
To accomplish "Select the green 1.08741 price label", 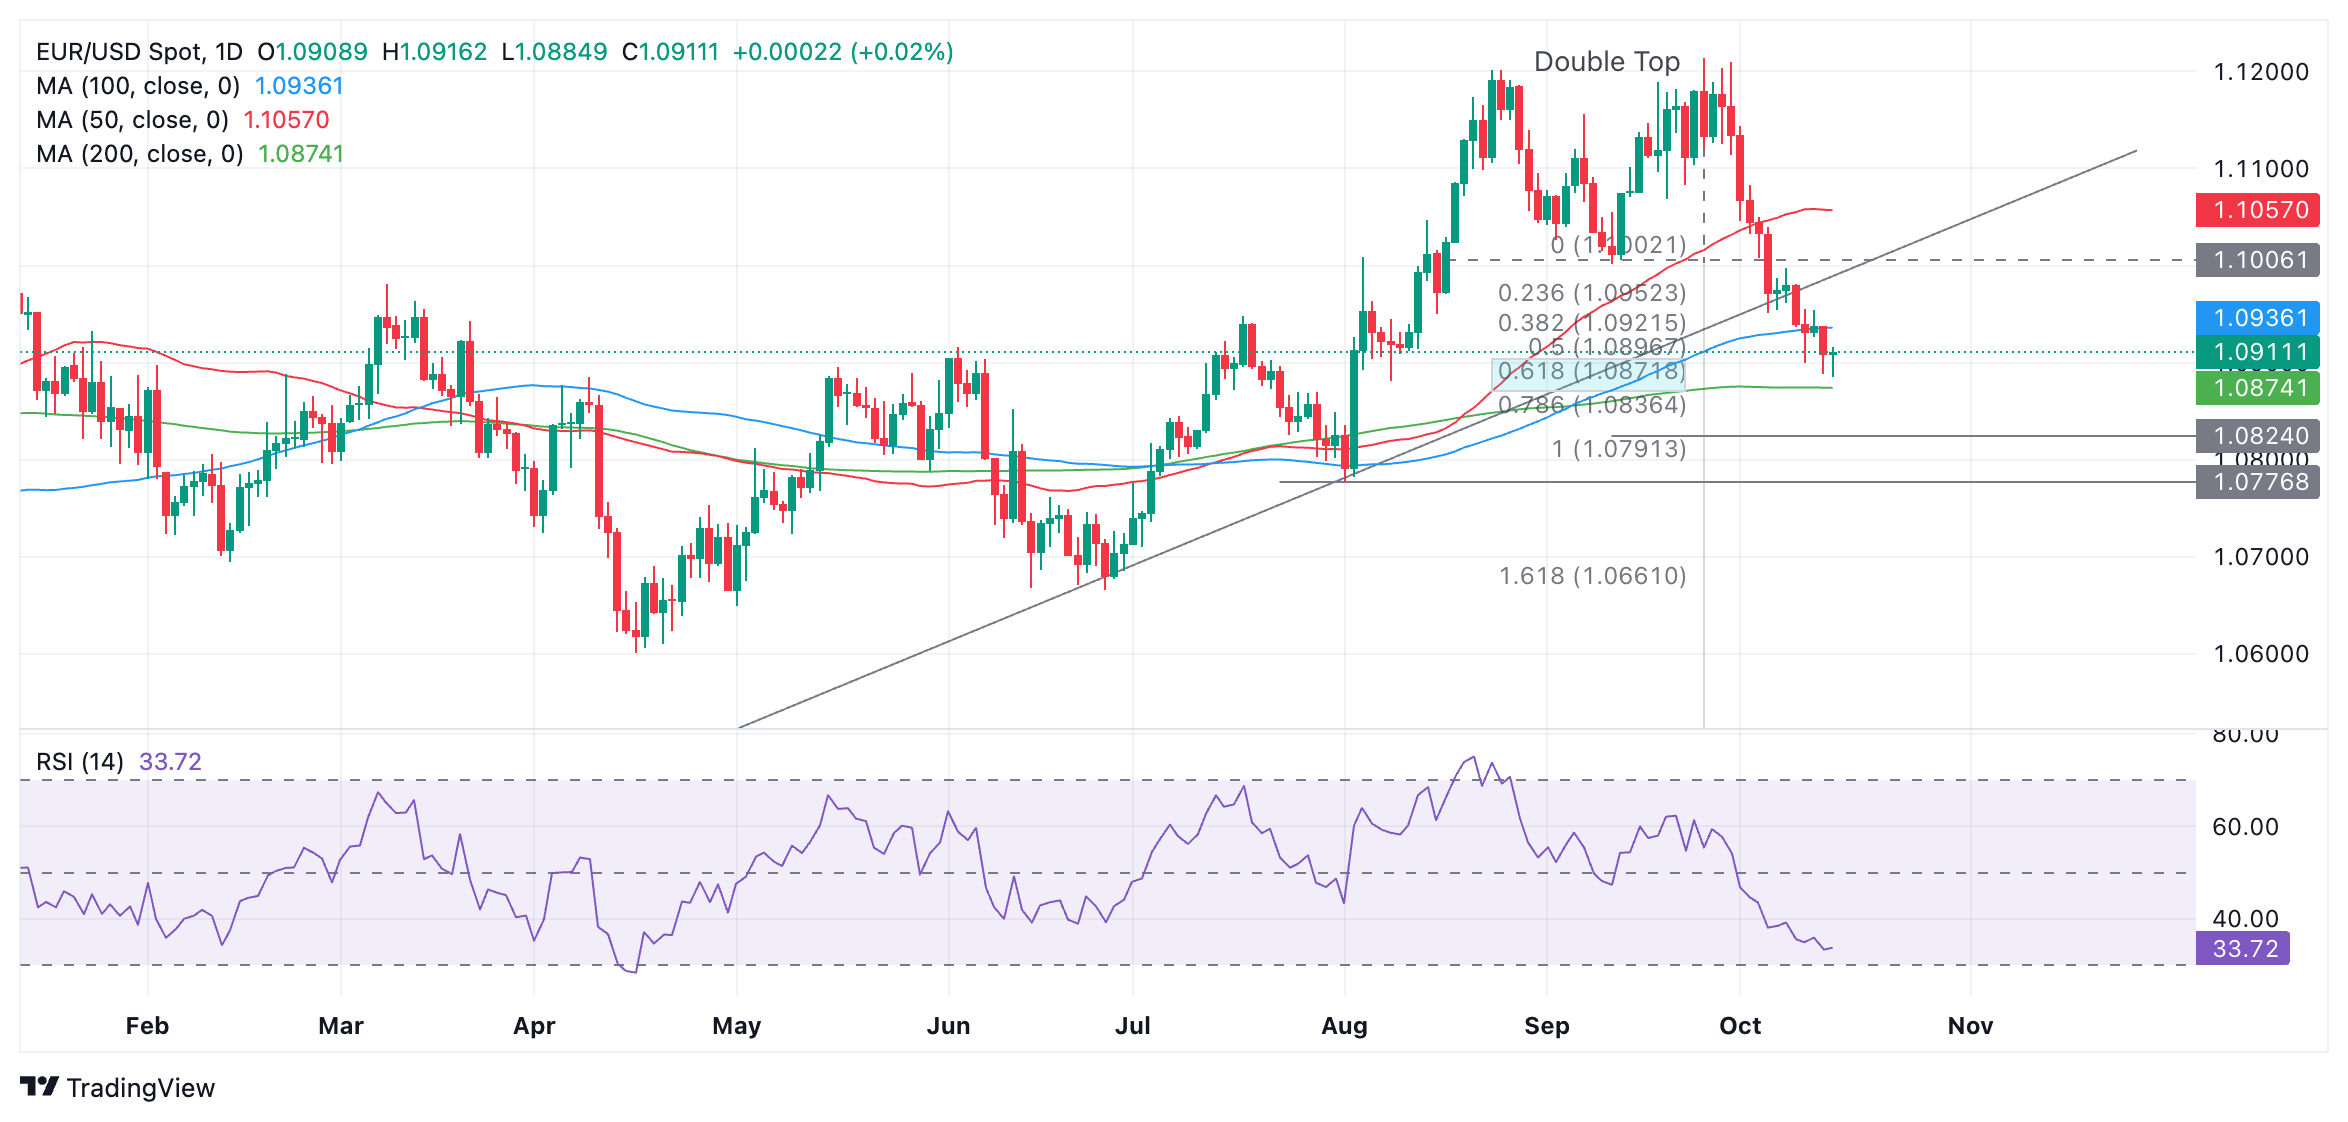I will pos(2256,388).
